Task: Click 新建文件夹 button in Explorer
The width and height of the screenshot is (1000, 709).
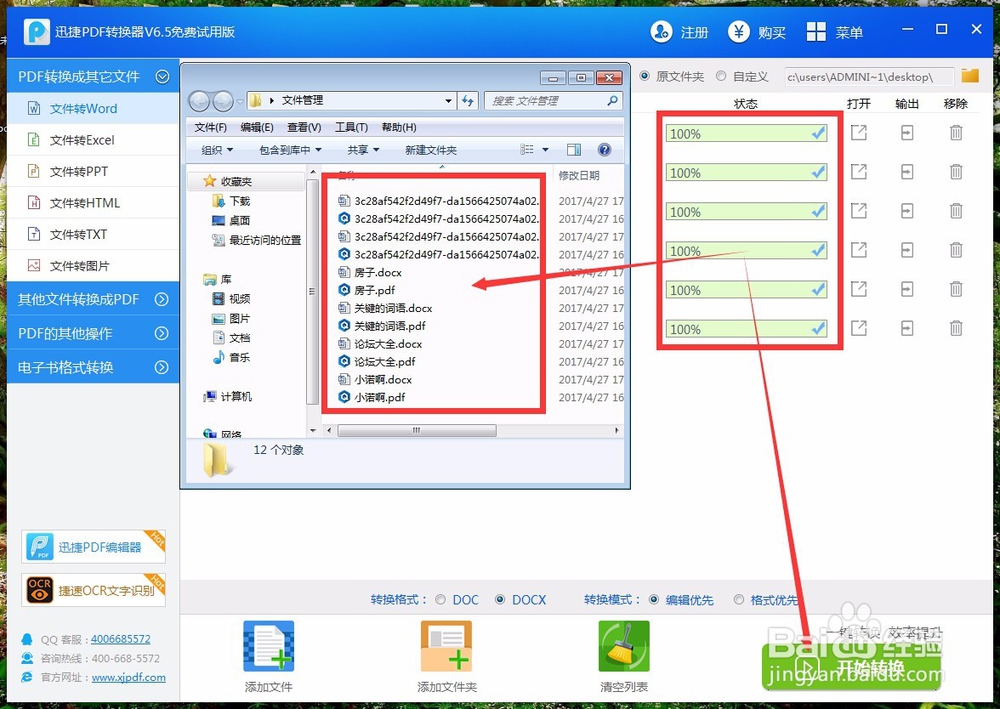Action: pos(430,150)
